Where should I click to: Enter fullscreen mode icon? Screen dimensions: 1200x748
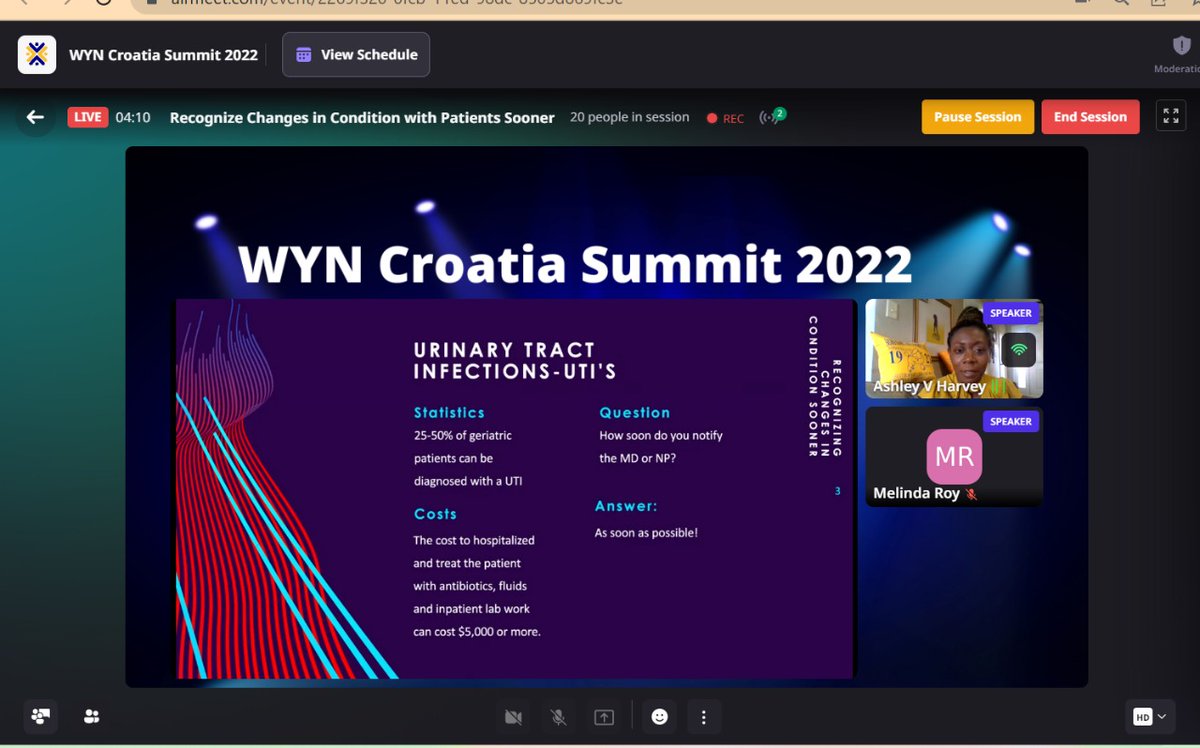pos(1170,116)
